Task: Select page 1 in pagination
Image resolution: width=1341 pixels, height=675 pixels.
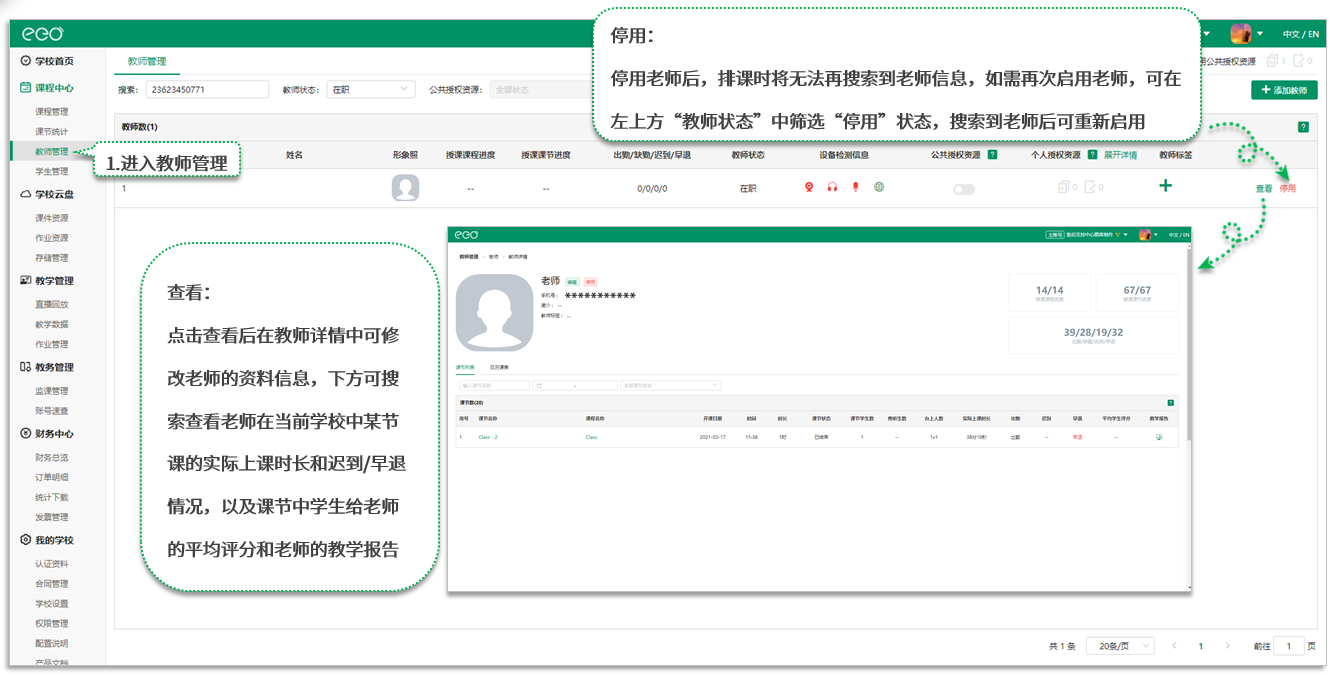Action: coord(1201,646)
